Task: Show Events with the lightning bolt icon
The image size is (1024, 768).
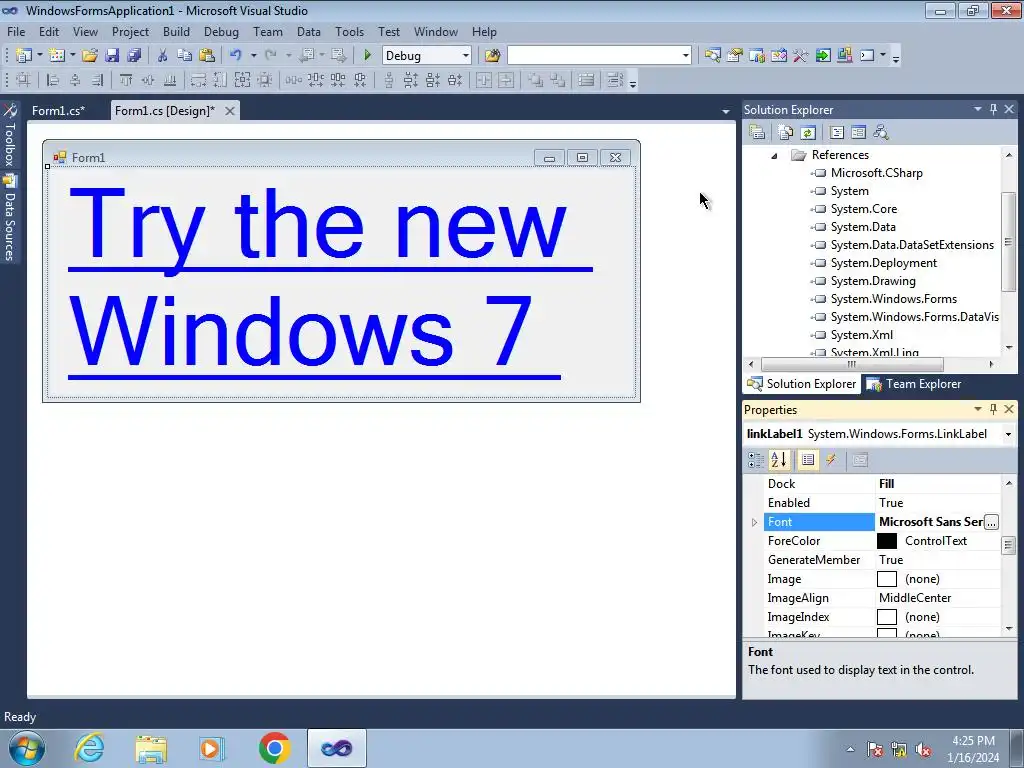Action: [x=831, y=460]
